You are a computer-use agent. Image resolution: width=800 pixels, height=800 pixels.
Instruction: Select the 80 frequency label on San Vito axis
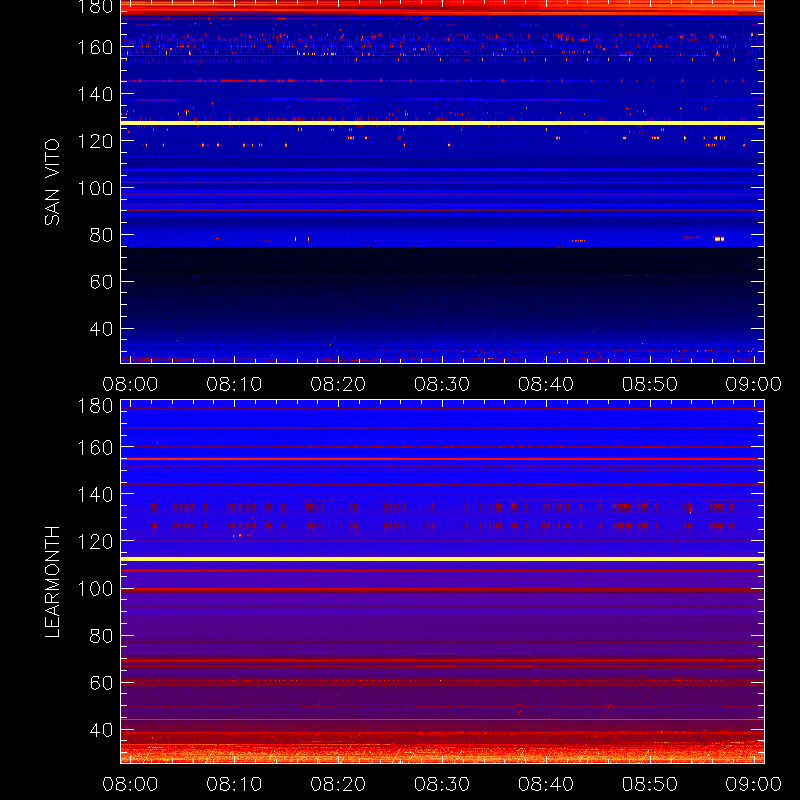(101, 235)
